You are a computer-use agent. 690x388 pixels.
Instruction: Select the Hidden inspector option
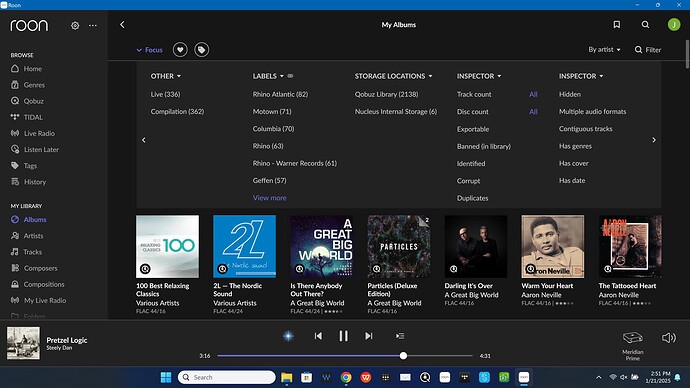pyautogui.click(x=570, y=94)
